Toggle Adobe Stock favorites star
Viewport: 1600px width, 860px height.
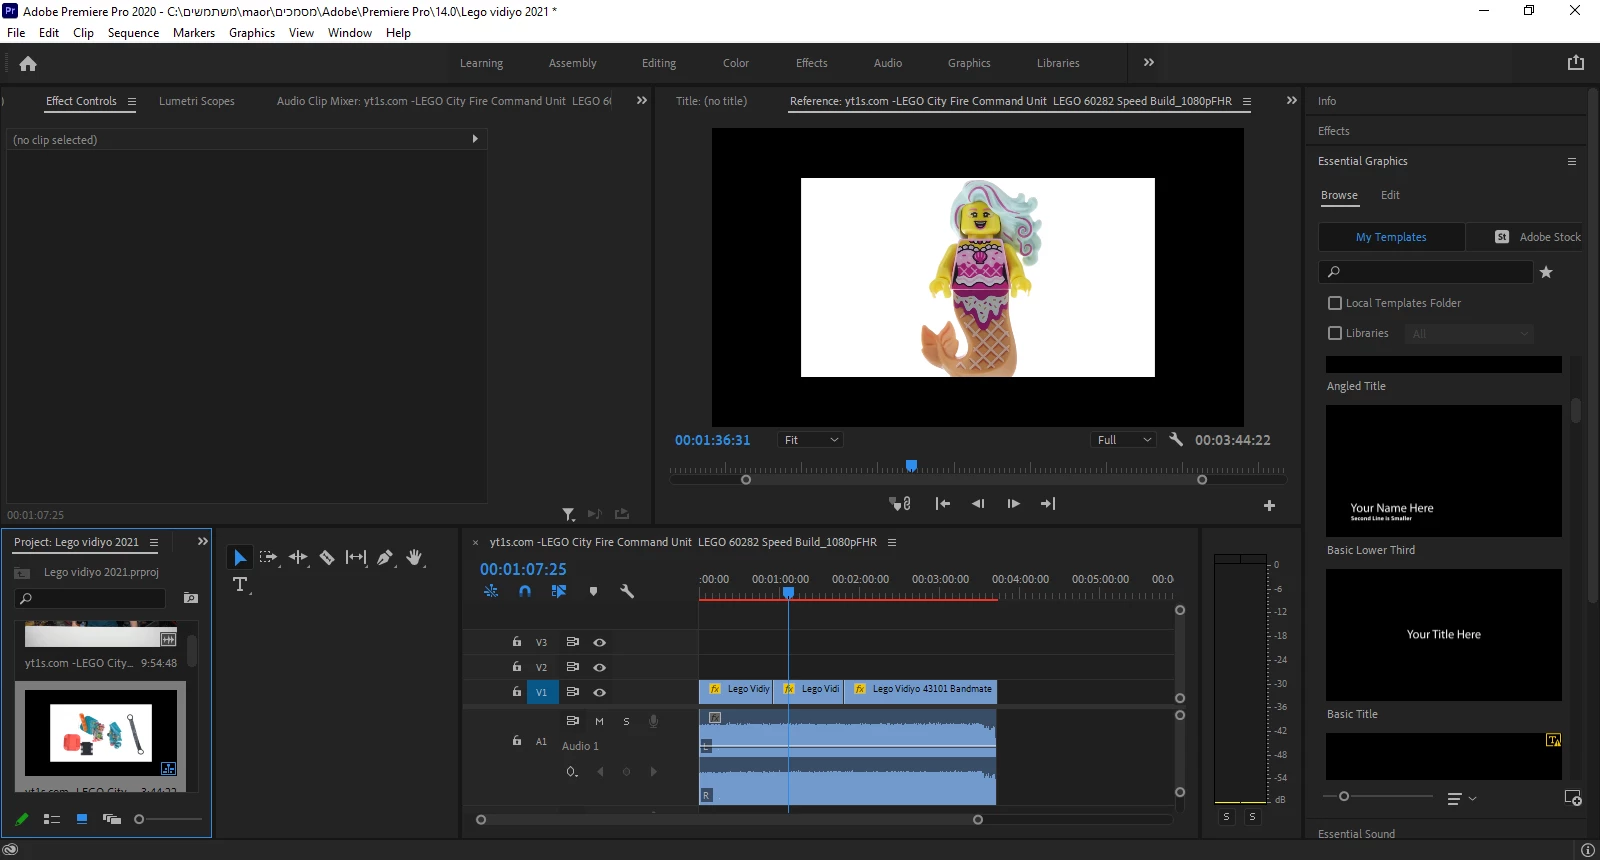1546,272
